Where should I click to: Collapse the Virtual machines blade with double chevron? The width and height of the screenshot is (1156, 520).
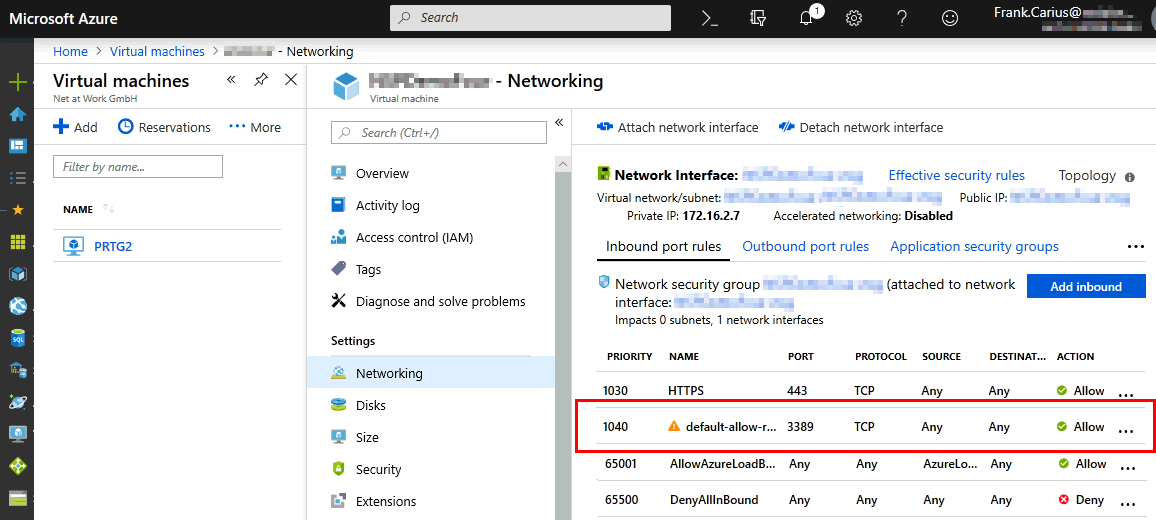[231, 79]
